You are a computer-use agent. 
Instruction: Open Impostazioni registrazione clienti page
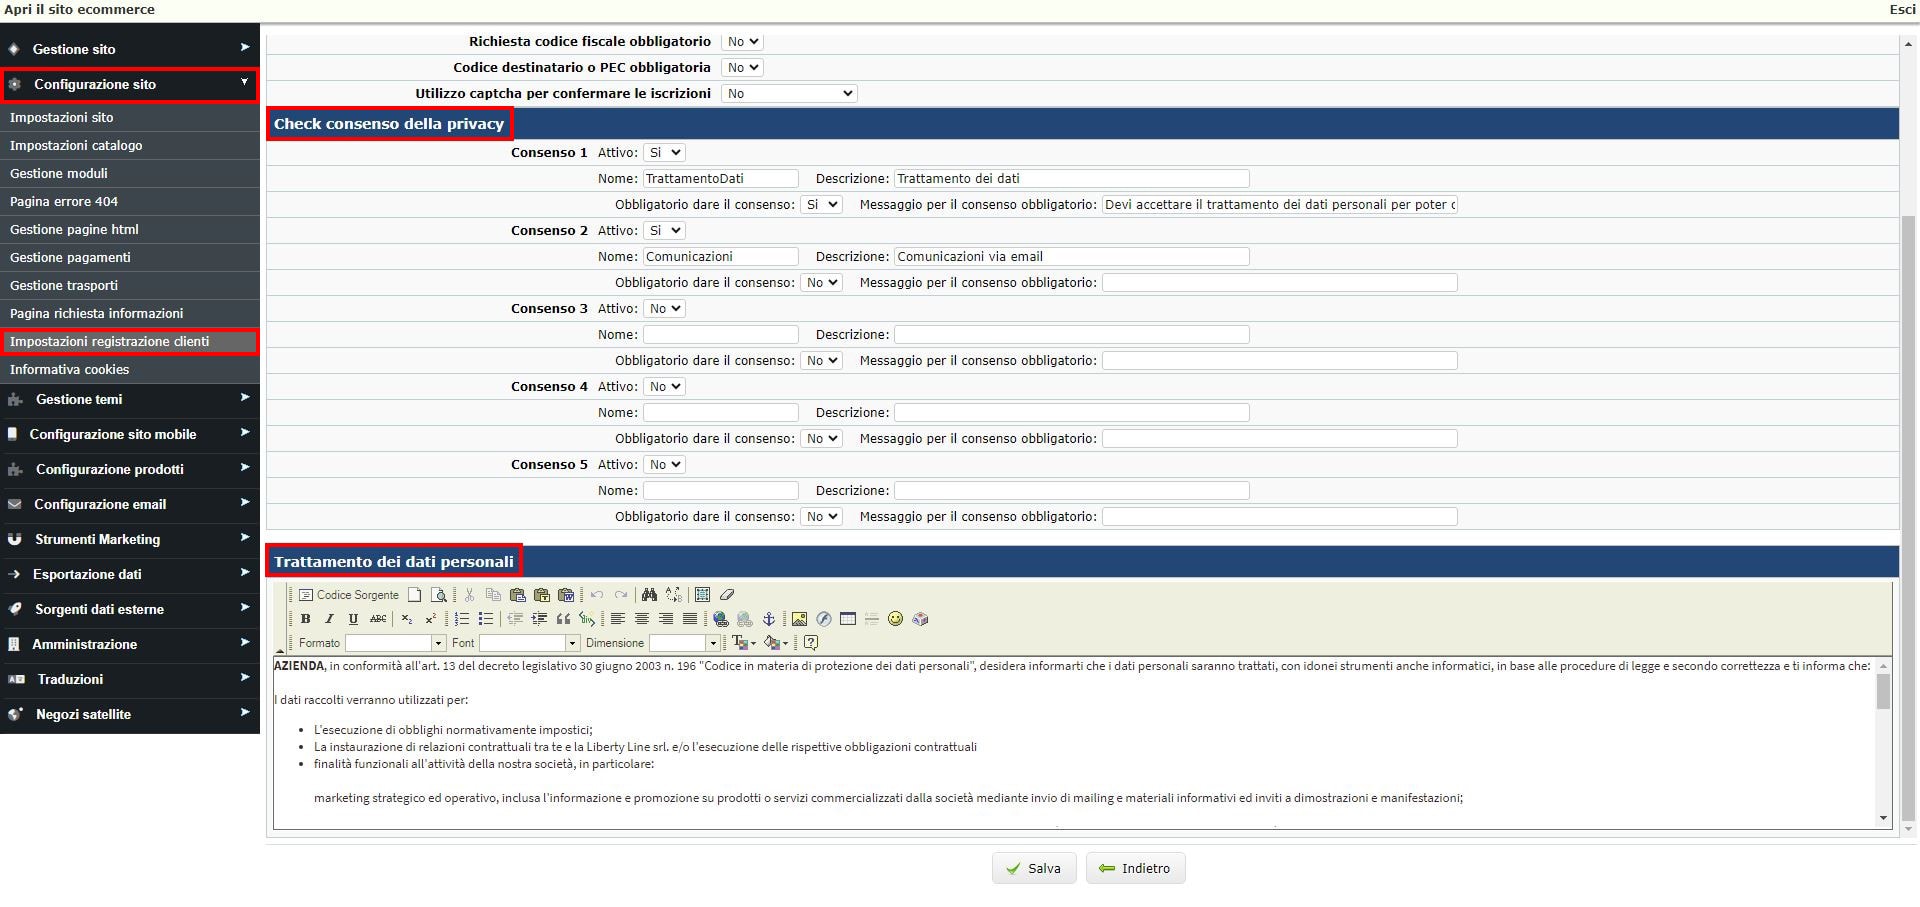(x=130, y=341)
